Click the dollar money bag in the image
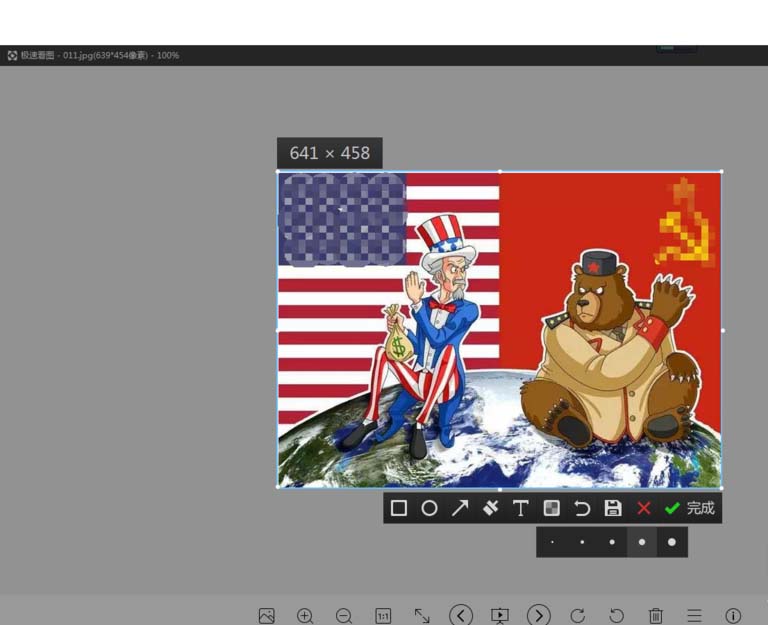 398,334
